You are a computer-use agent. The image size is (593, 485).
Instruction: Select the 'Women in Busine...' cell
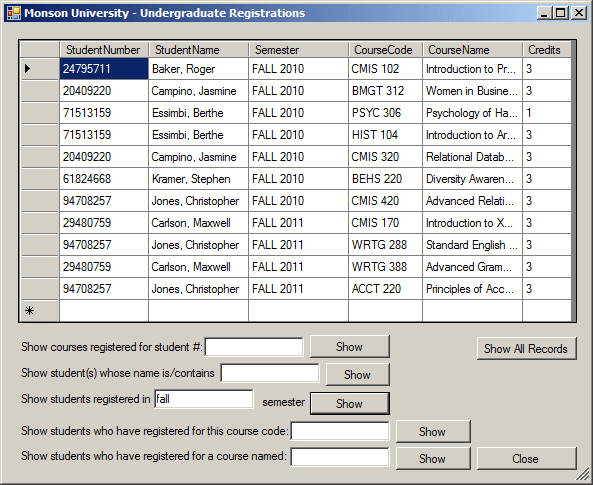click(x=472, y=91)
